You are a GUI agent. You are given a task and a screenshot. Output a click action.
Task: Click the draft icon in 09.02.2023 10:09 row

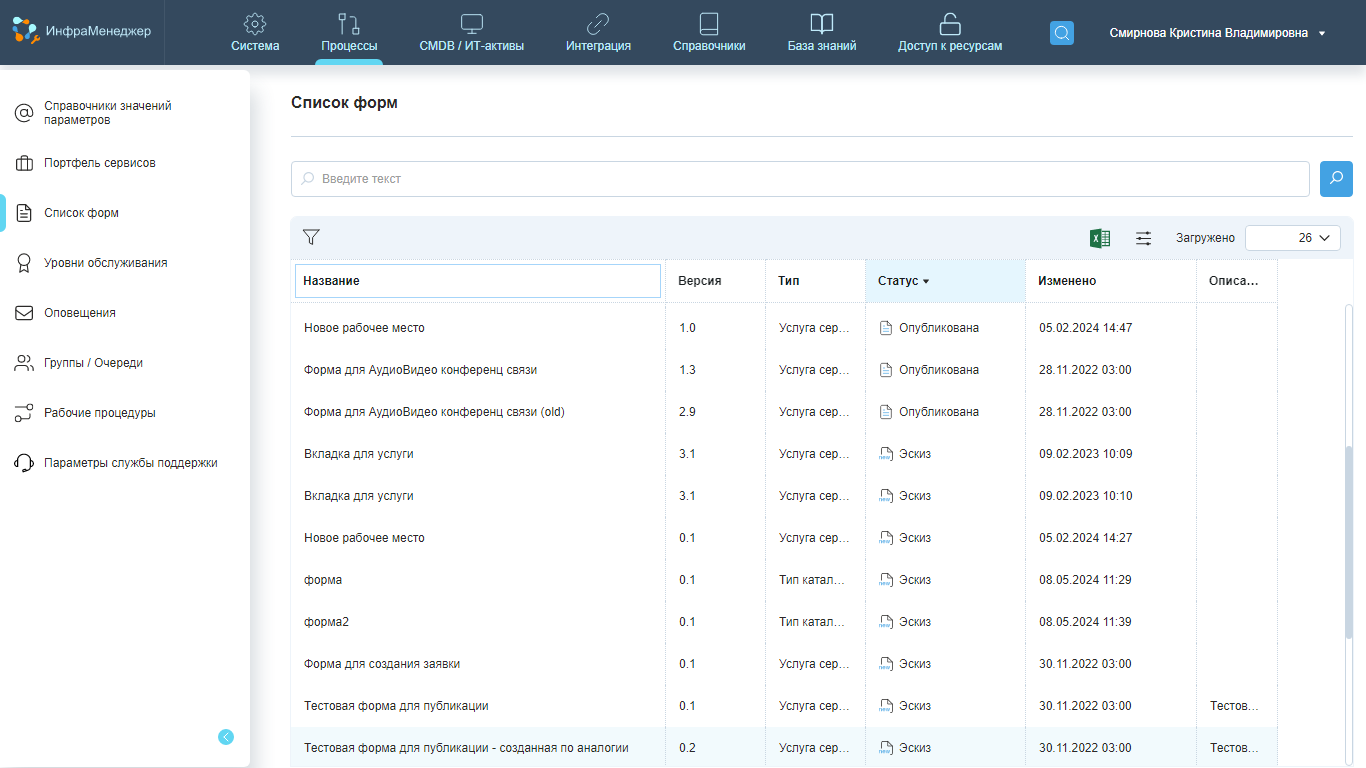coord(885,454)
